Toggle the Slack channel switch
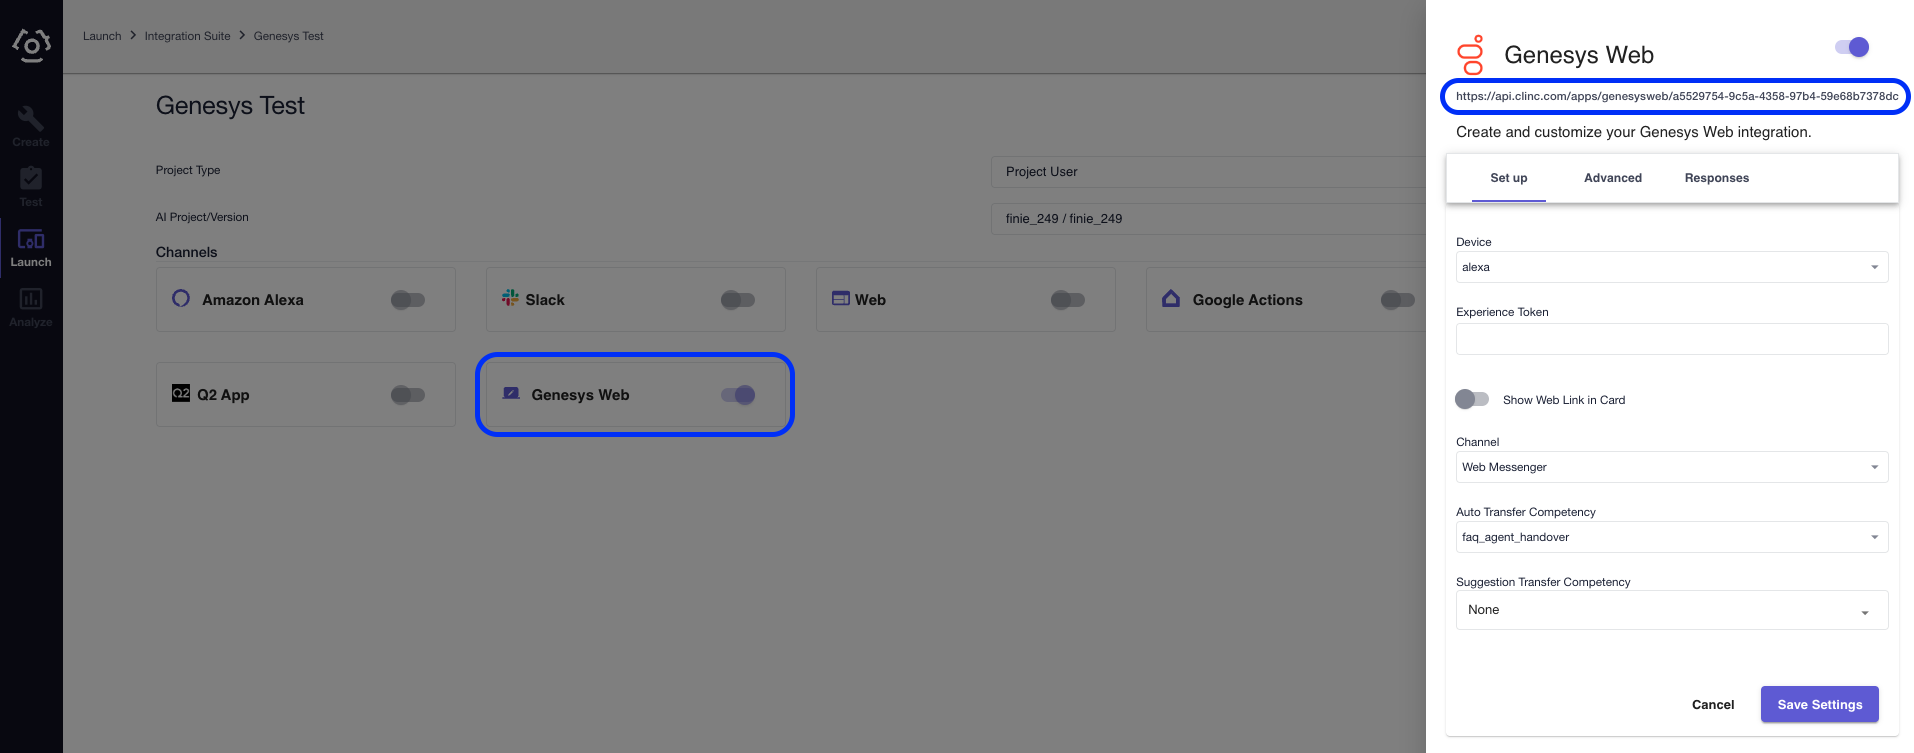The height and width of the screenshot is (753, 1914). pyautogui.click(x=738, y=299)
